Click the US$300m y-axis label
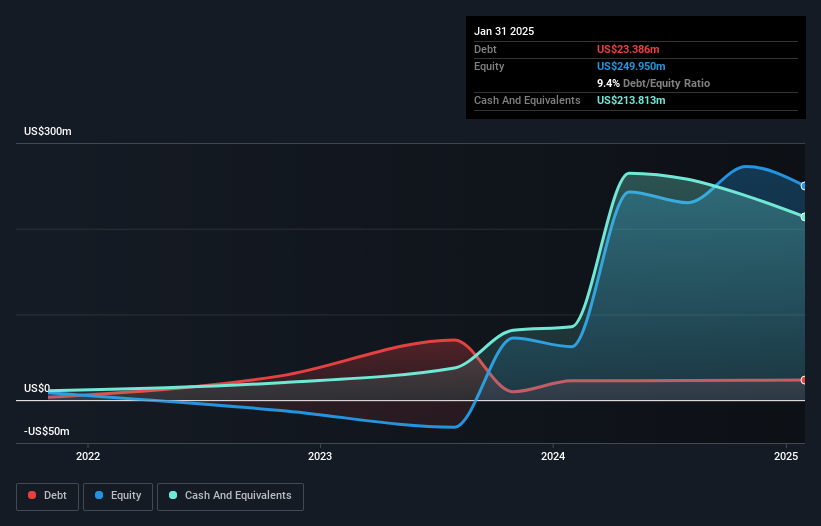 (x=48, y=131)
